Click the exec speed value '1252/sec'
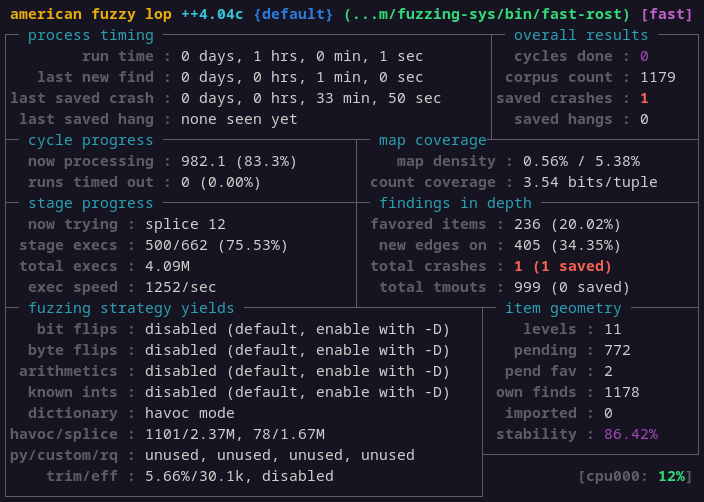 pos(180,287)
